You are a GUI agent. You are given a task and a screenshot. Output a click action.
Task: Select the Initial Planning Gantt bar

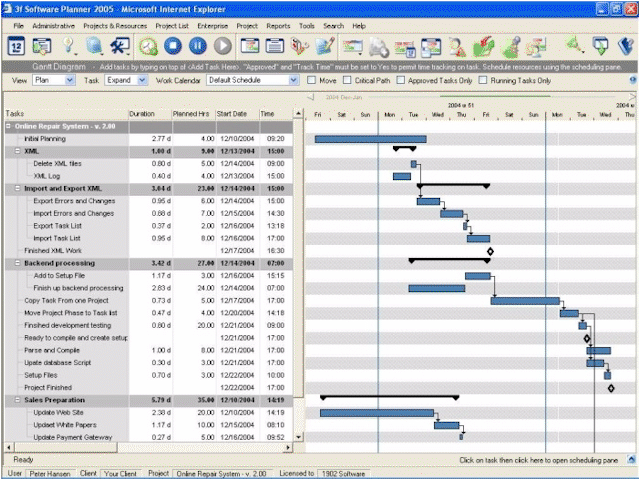pyautogui.click(x=371, y=139)
